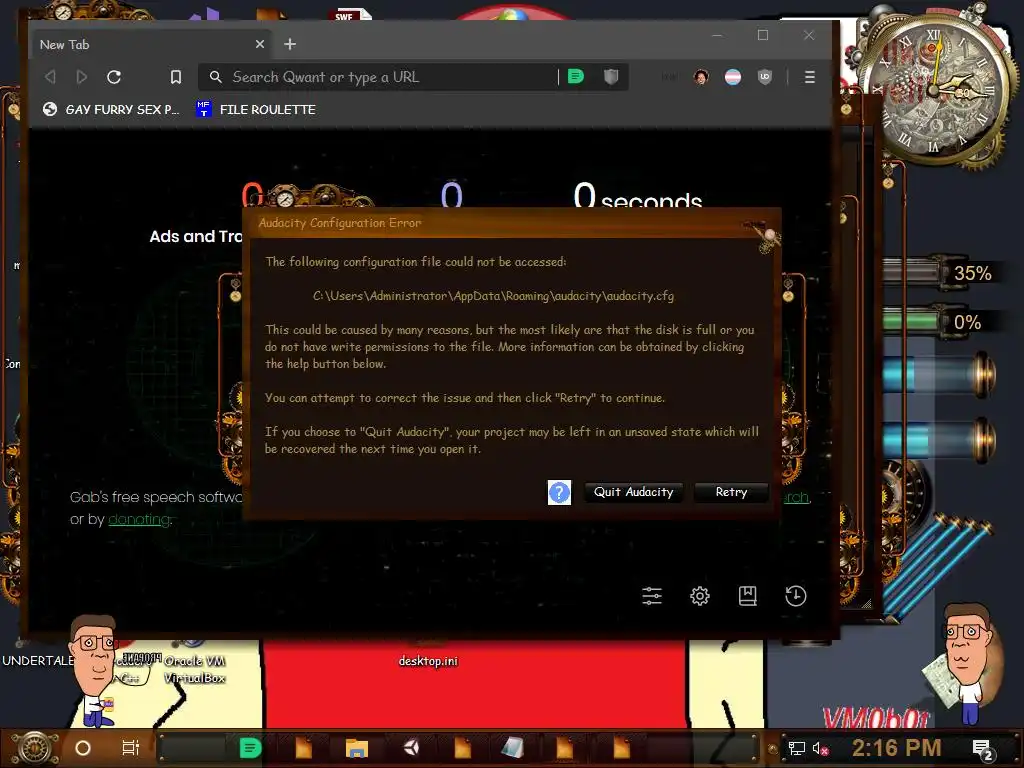Open the FILE ROULETTE bookmark
Screen dimensions: 1024x768
(x=256, y=109)
